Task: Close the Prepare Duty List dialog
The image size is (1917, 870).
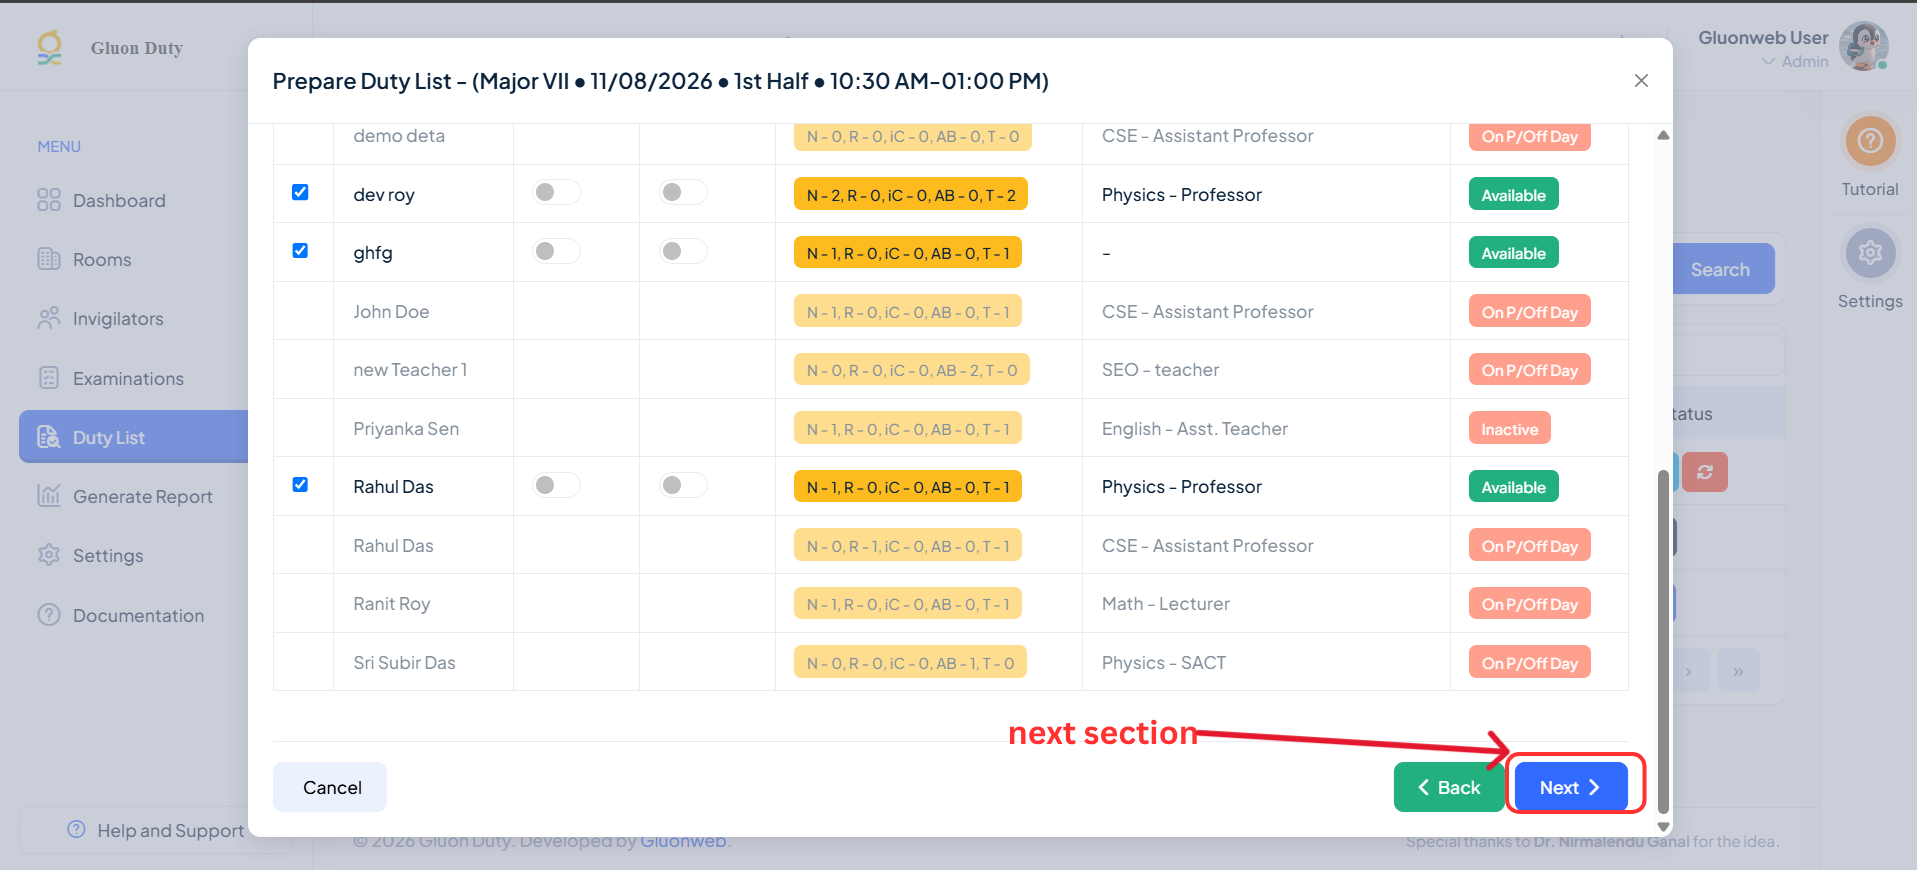Action: (x=1641, y=81)
